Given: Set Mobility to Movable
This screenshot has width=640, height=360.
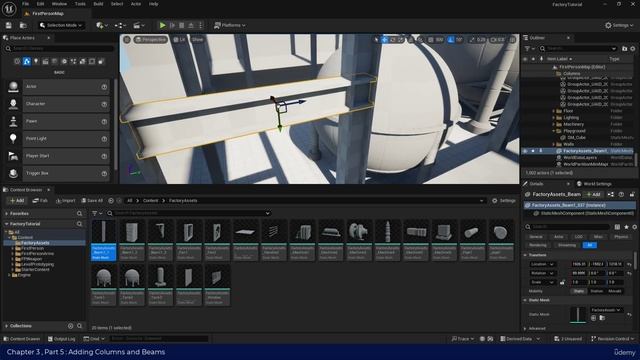Looking at the screenshot, I should coord(614,291).
